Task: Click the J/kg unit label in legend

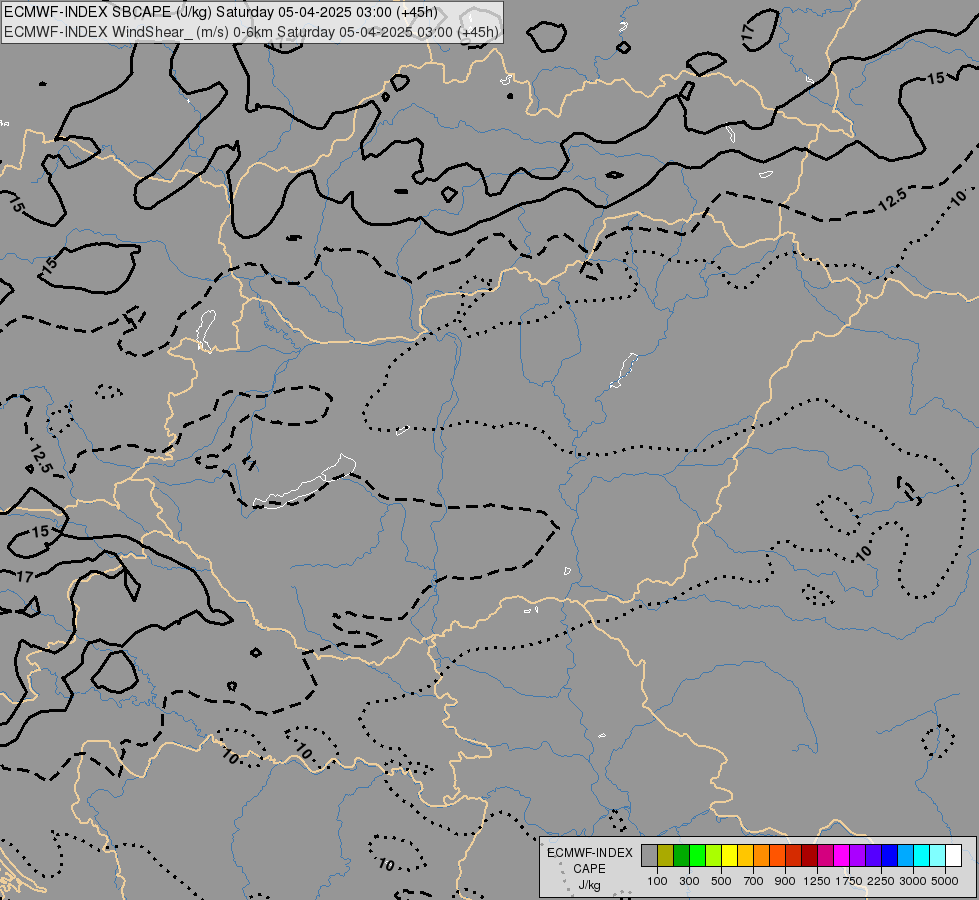Action: (x=589, y=885)
